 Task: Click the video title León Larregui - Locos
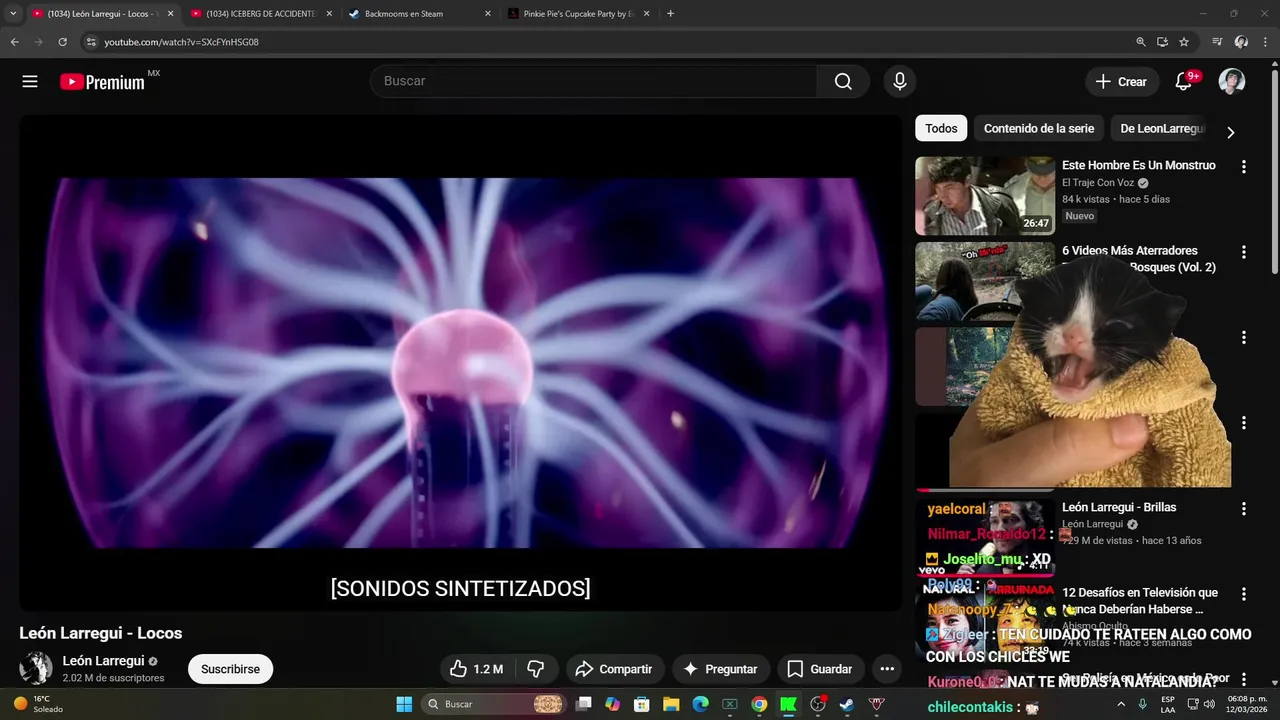(x=100, y=633)
